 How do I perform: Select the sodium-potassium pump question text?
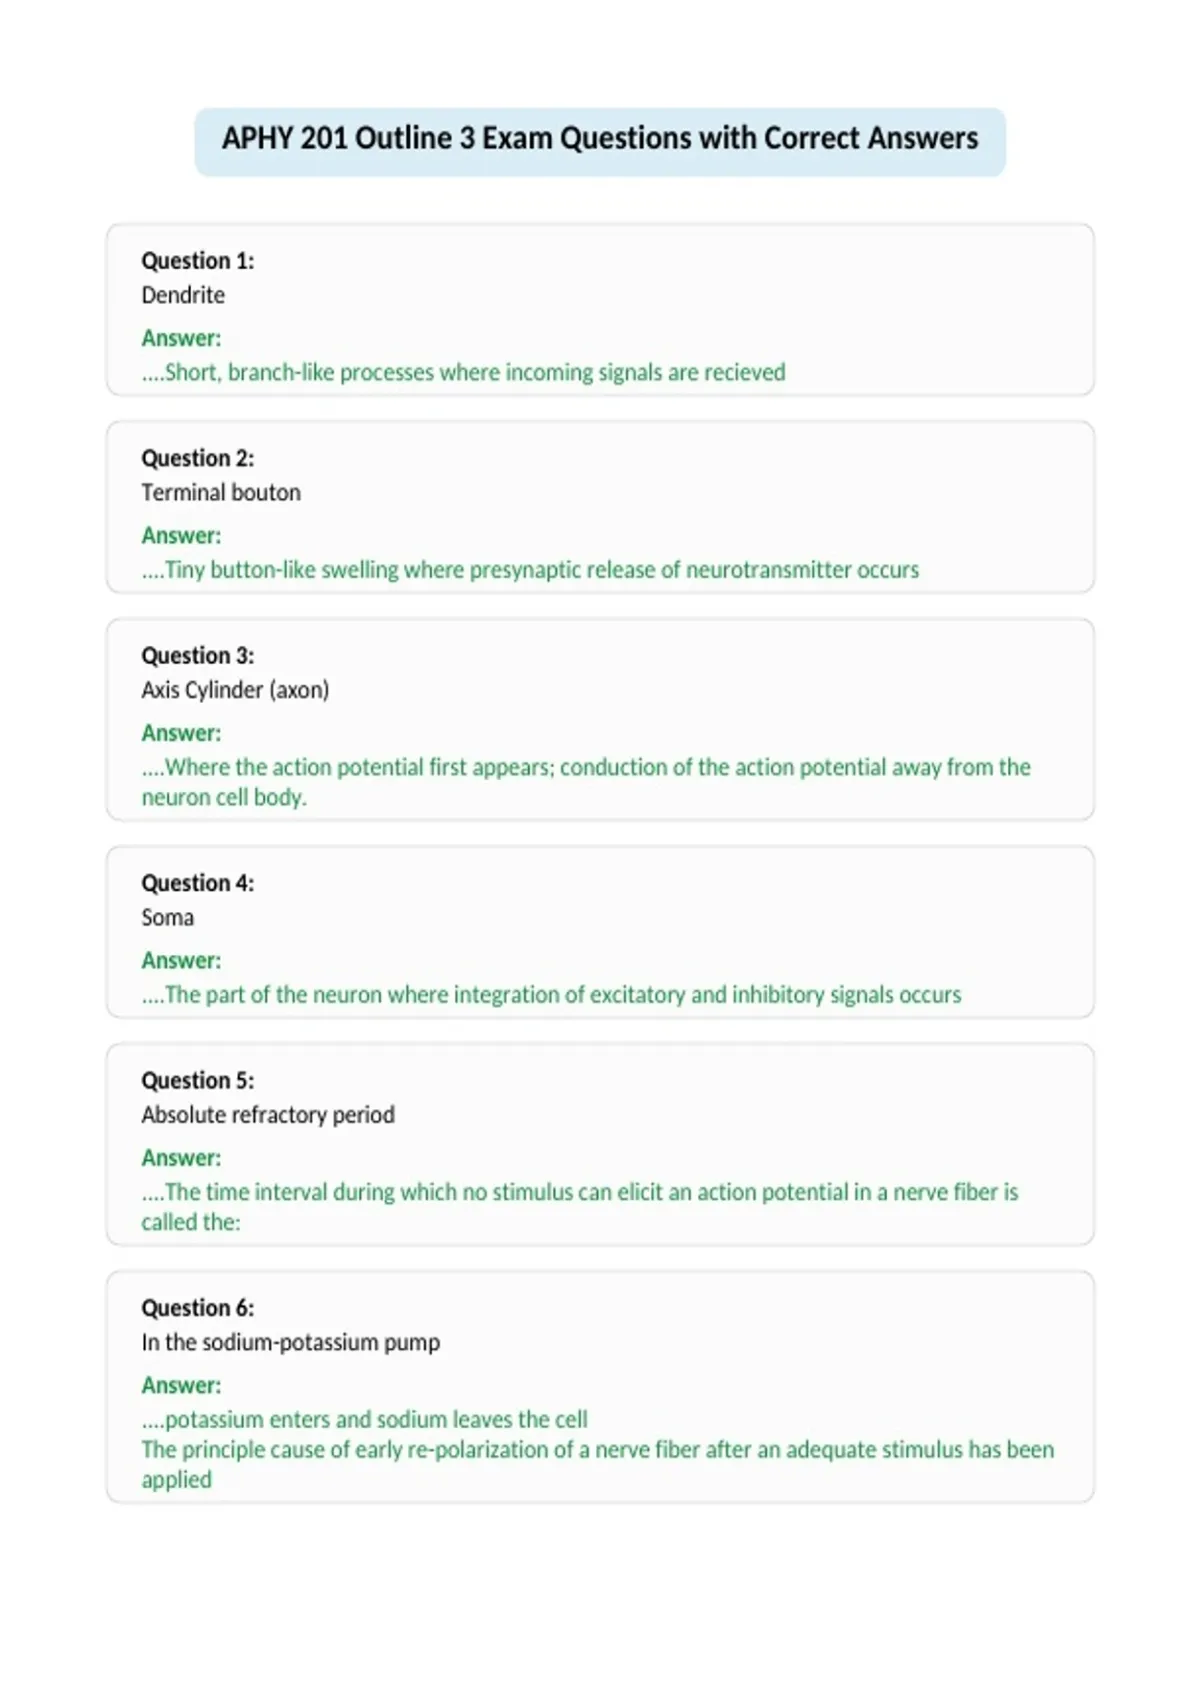(x=290, y=1342)
